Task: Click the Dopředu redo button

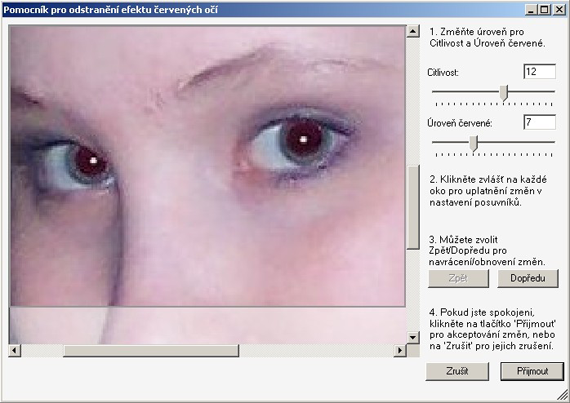Action: point(528,278)
